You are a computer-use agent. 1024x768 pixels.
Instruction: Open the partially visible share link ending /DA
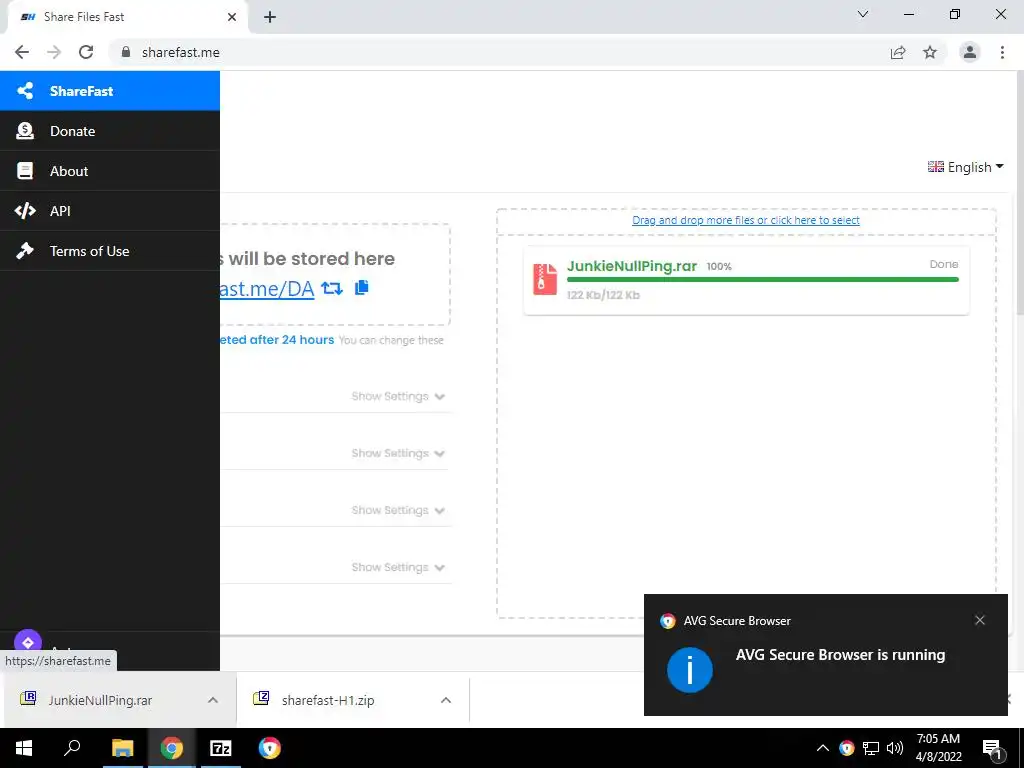267,288
